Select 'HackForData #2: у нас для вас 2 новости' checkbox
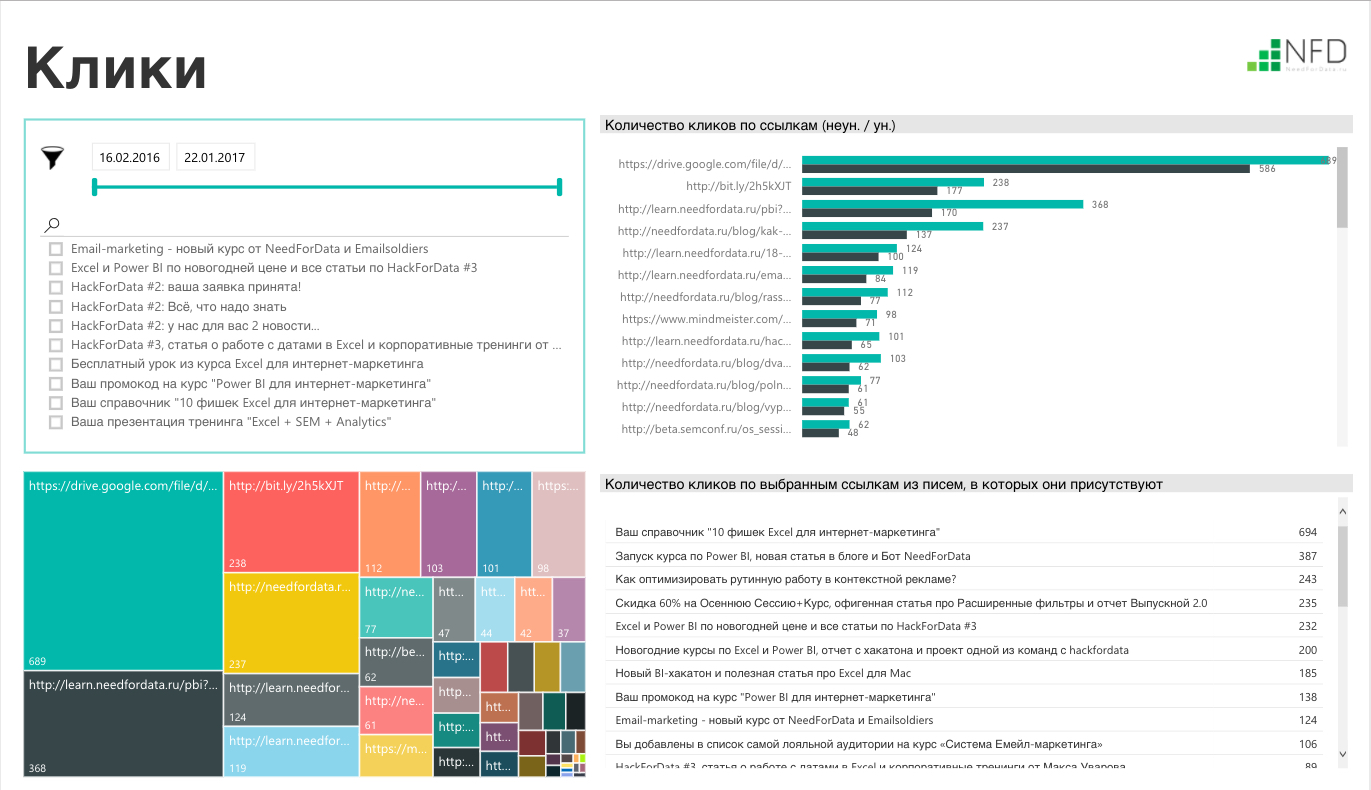 coord(56,326)
